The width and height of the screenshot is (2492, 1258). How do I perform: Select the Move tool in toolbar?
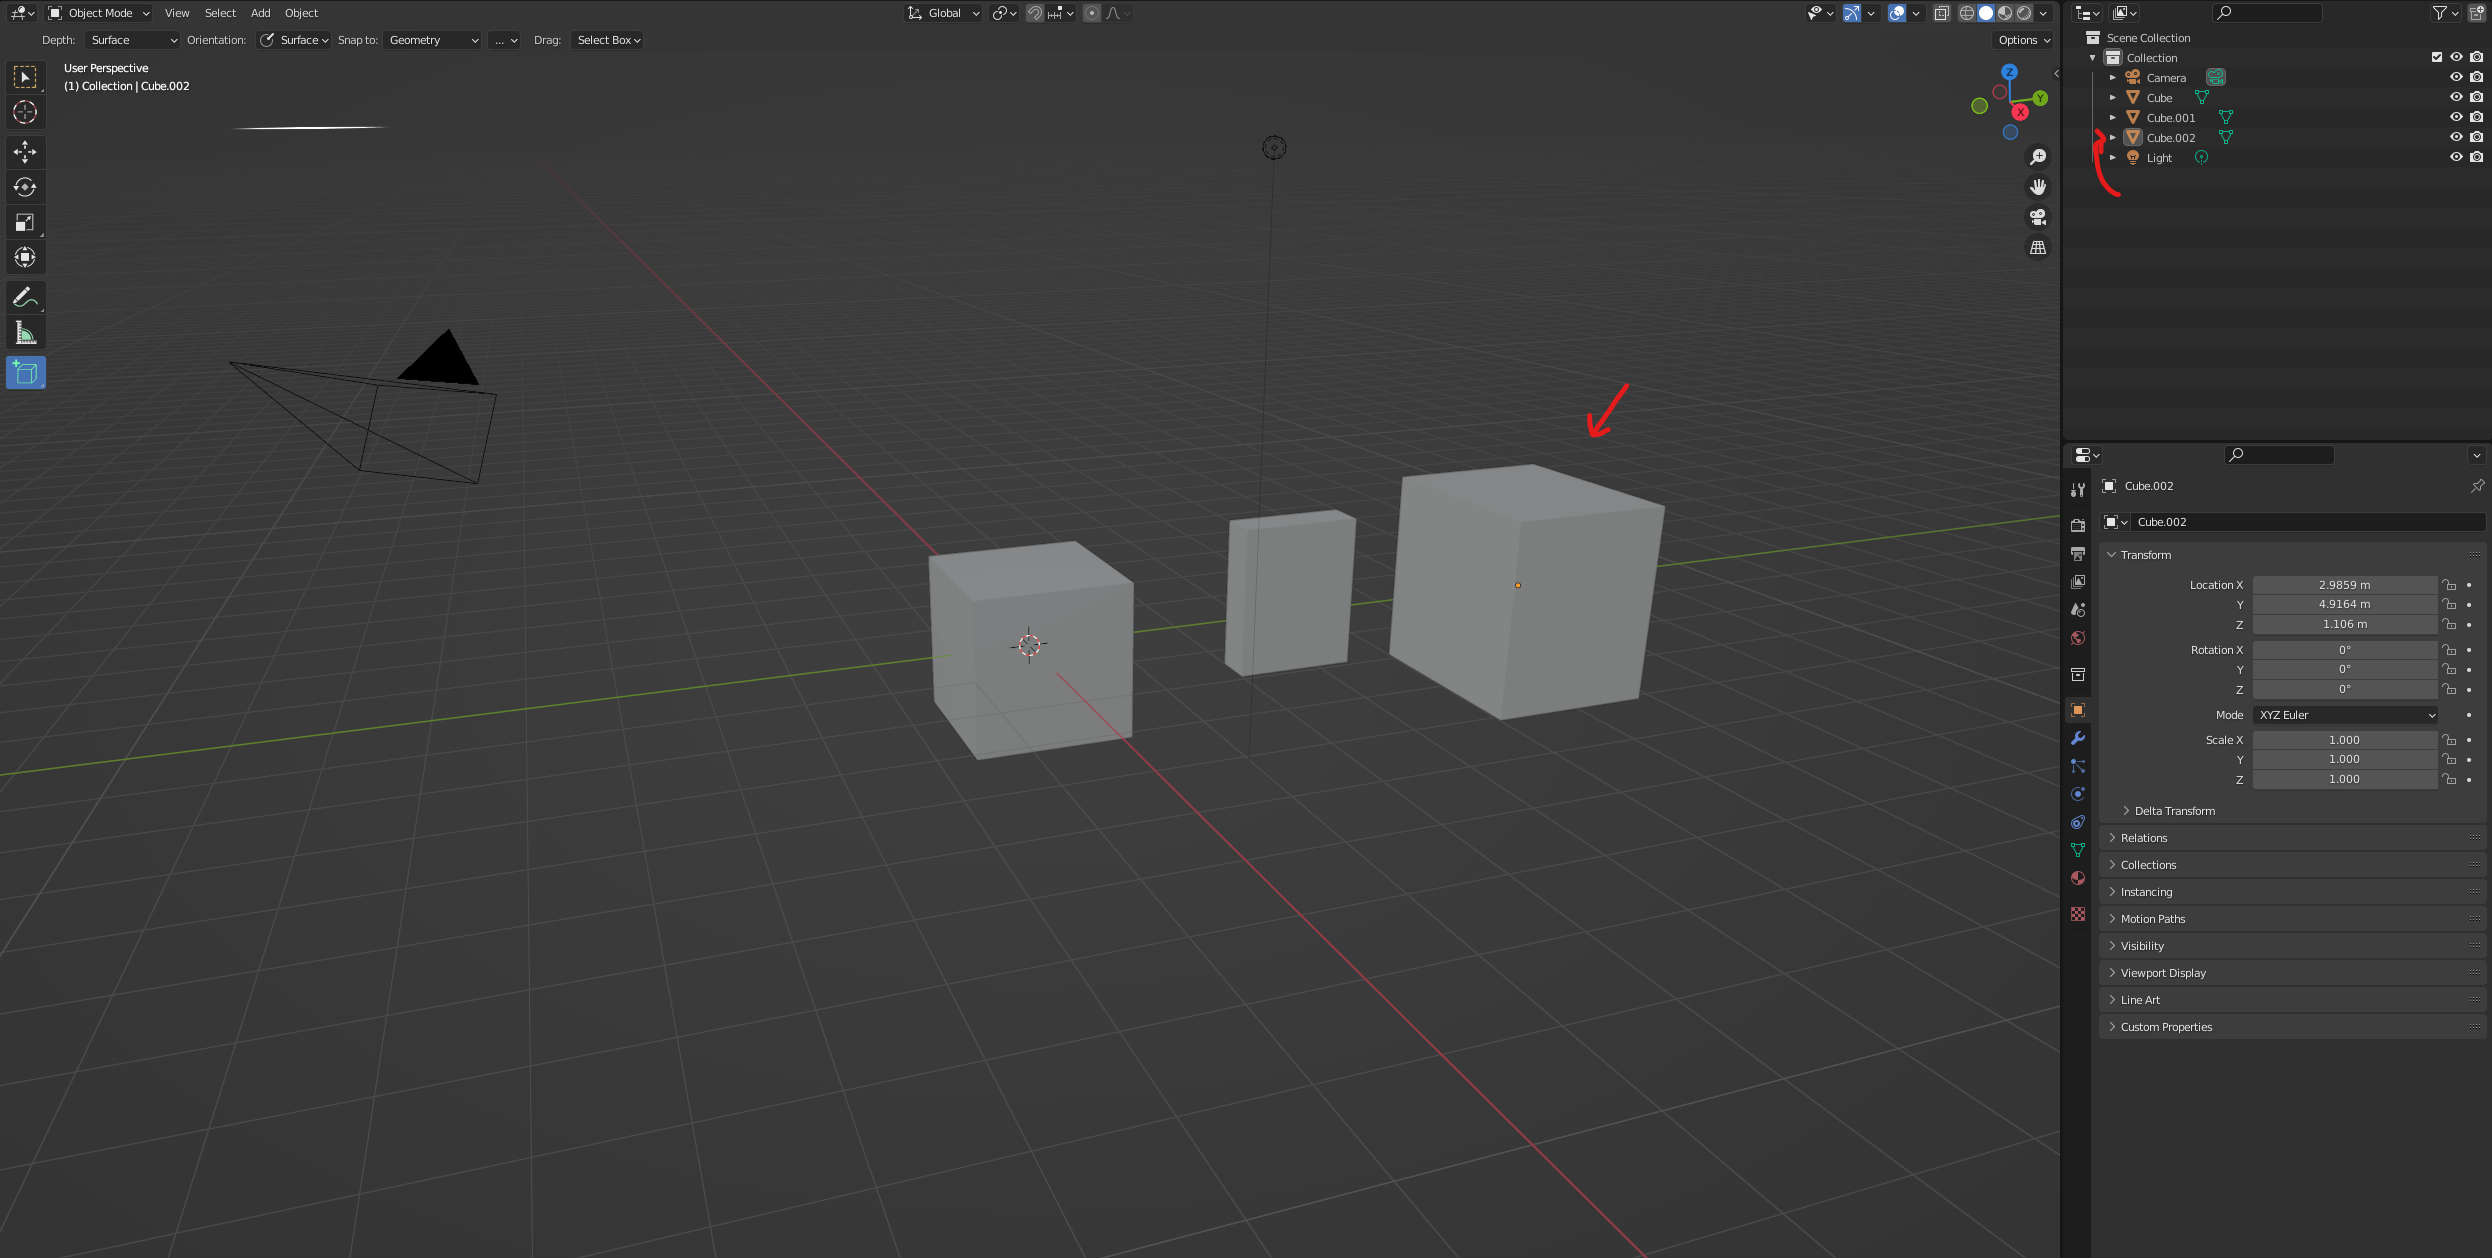pyautogui.click(x=25, y=152)
